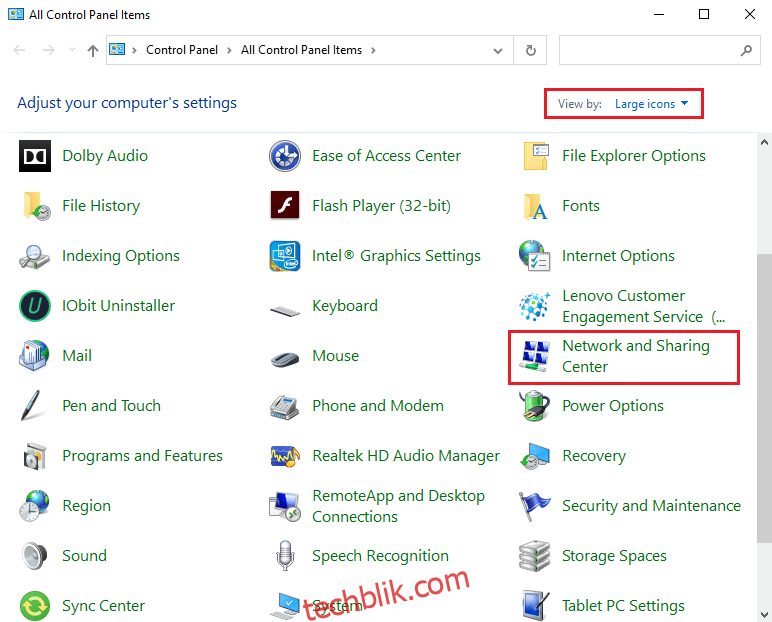The height and width of the screenshot is (622, 772).
Task: Open the Recovery text link
Action: point(594,456)
